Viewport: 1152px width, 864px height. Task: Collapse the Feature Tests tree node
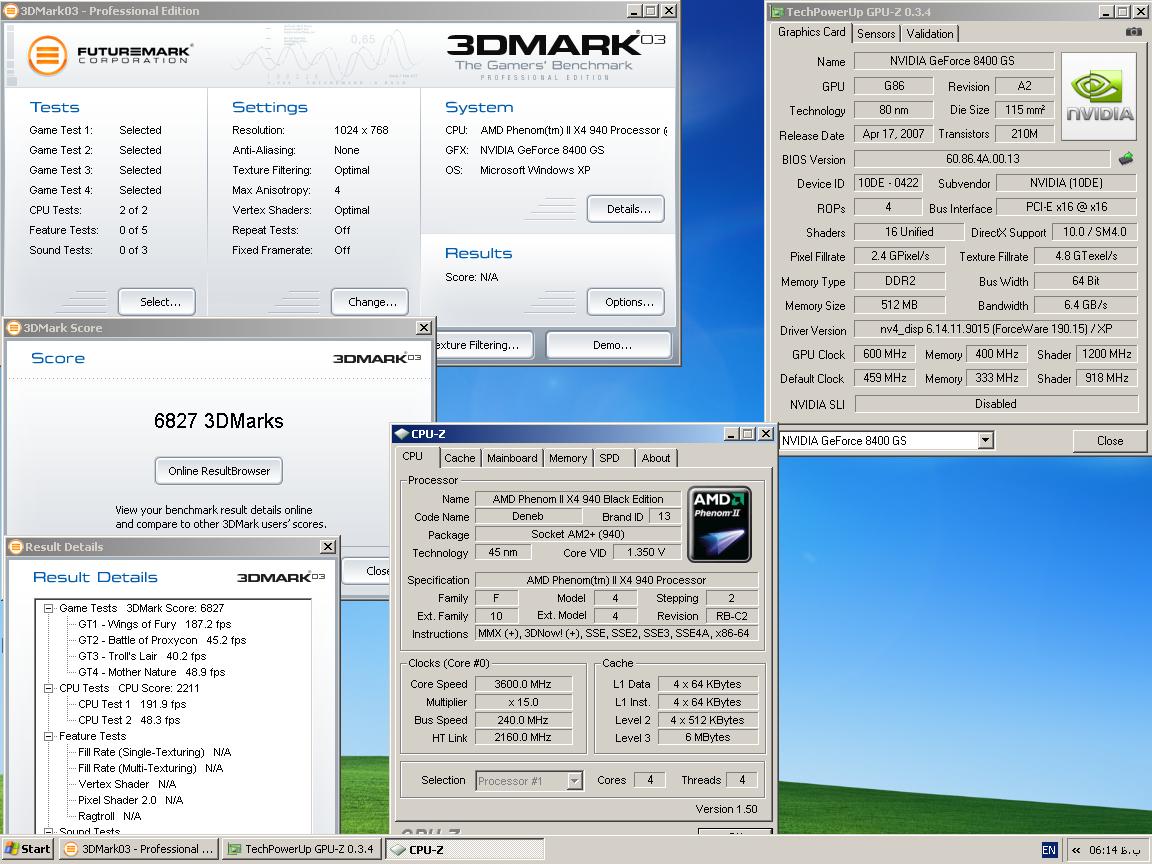[48, 736]
